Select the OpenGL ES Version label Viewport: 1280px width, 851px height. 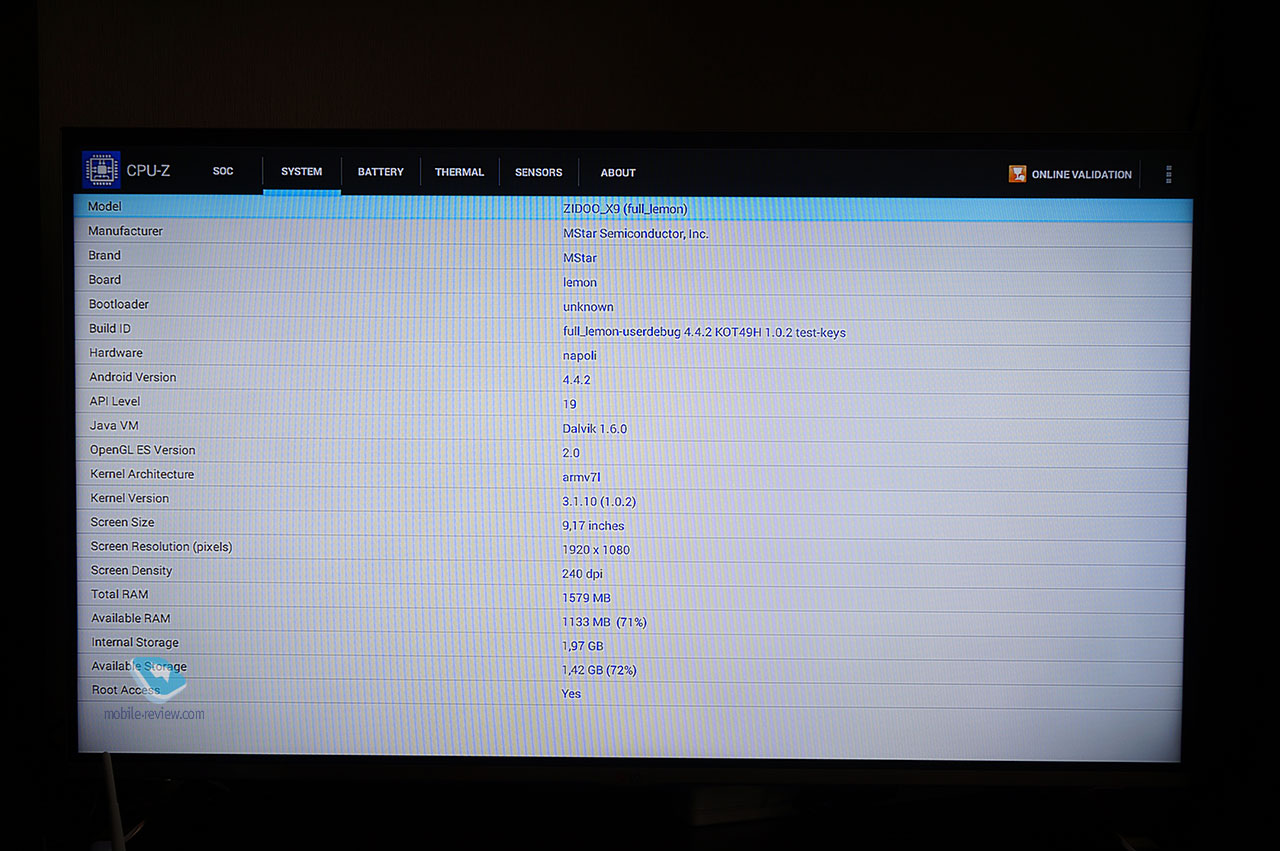(143, 450)
